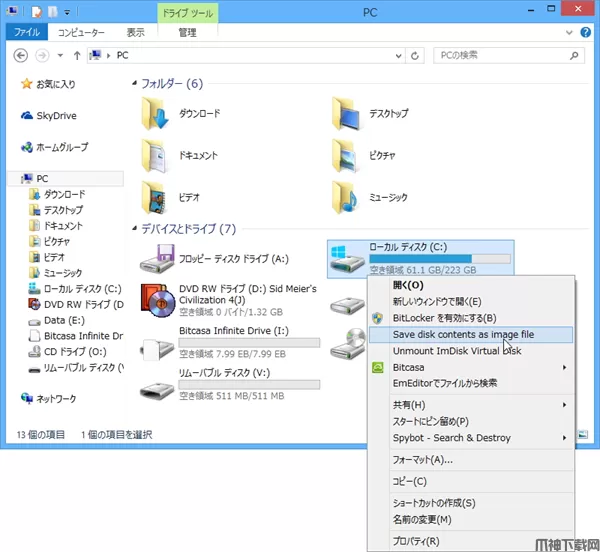Click the Bitcasa green icon in context menu

coord(378,367)
